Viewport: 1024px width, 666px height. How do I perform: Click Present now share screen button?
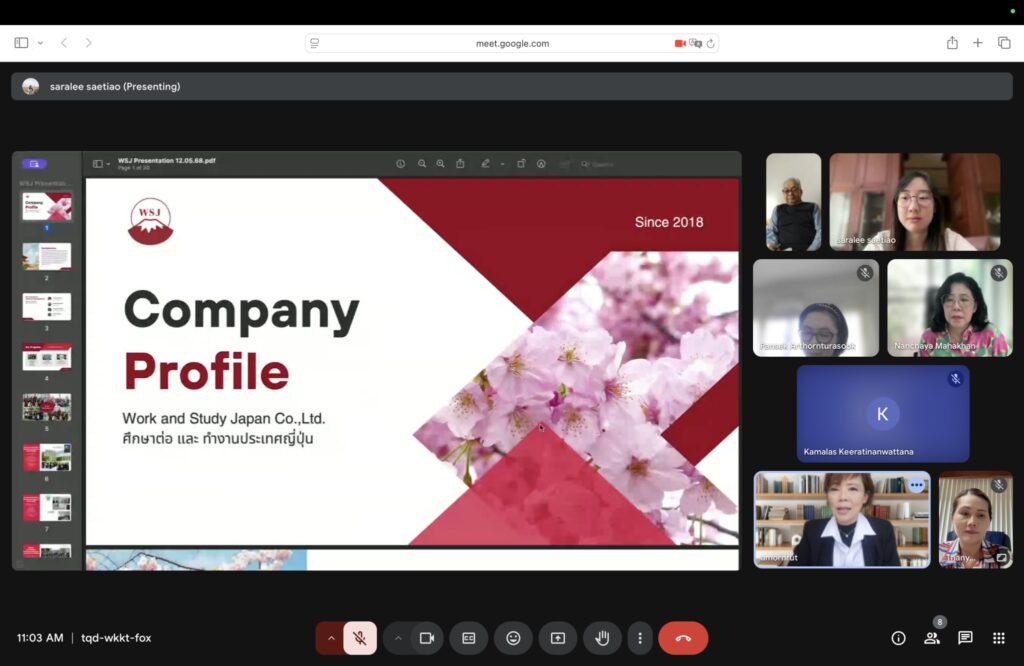coord(558,638)
